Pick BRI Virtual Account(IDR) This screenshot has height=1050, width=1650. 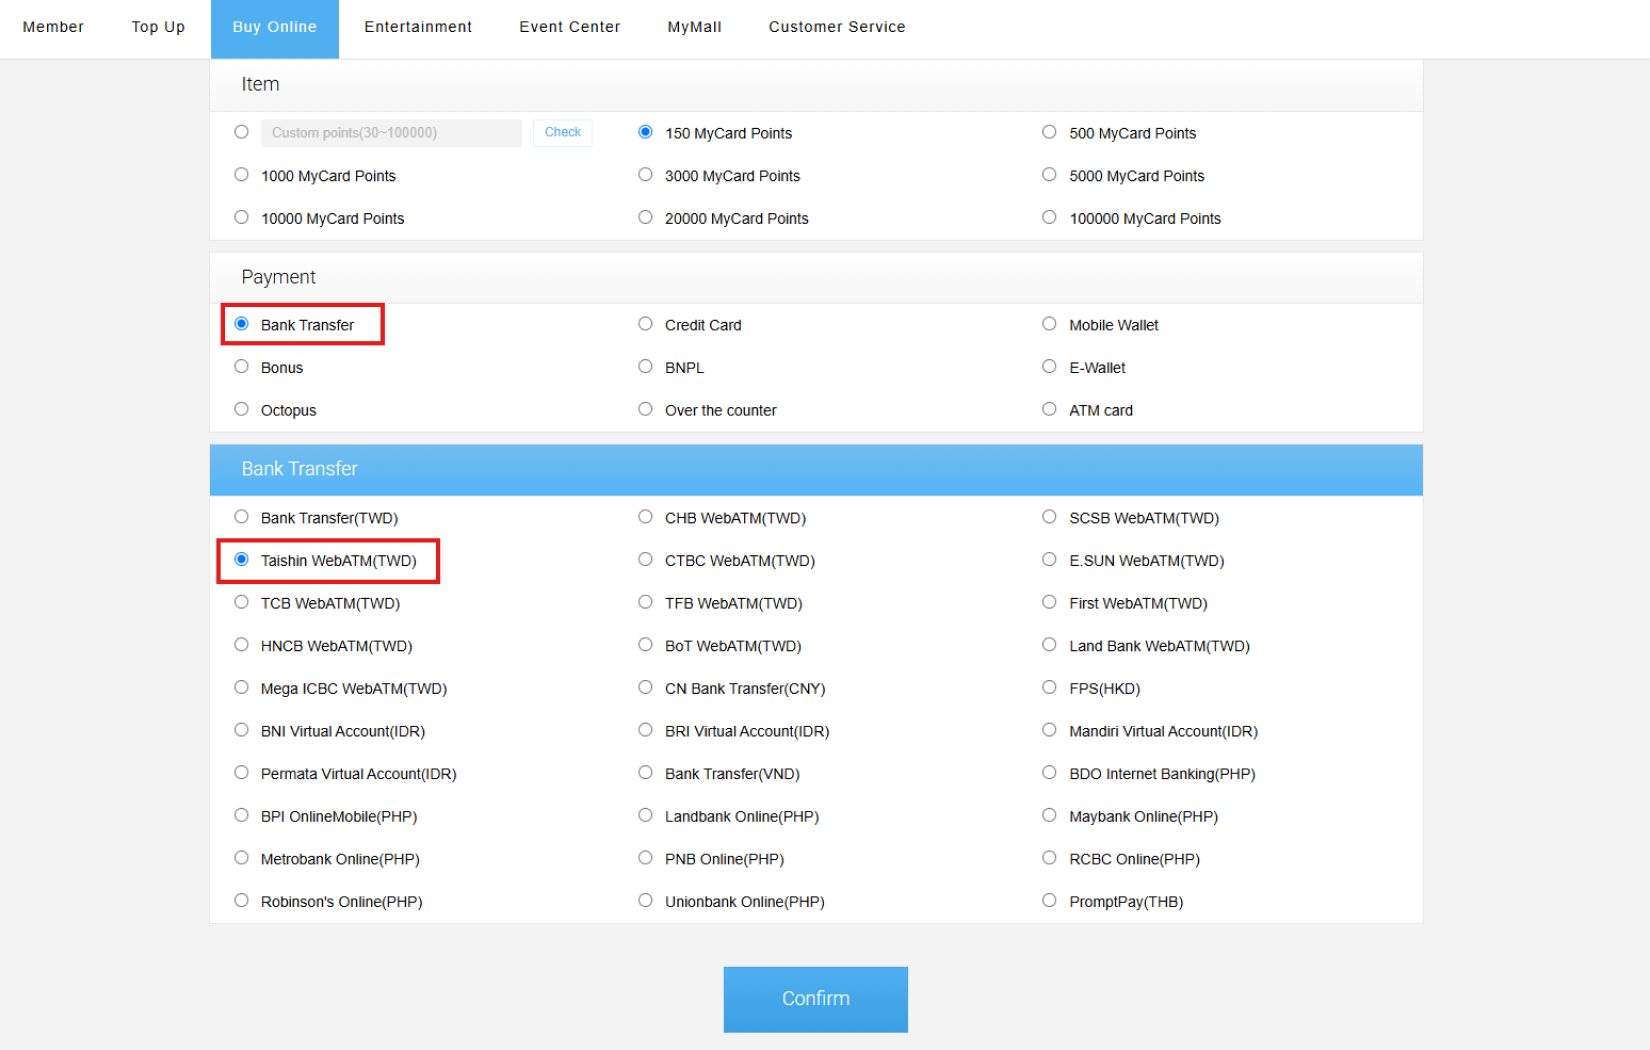[645, 730]
